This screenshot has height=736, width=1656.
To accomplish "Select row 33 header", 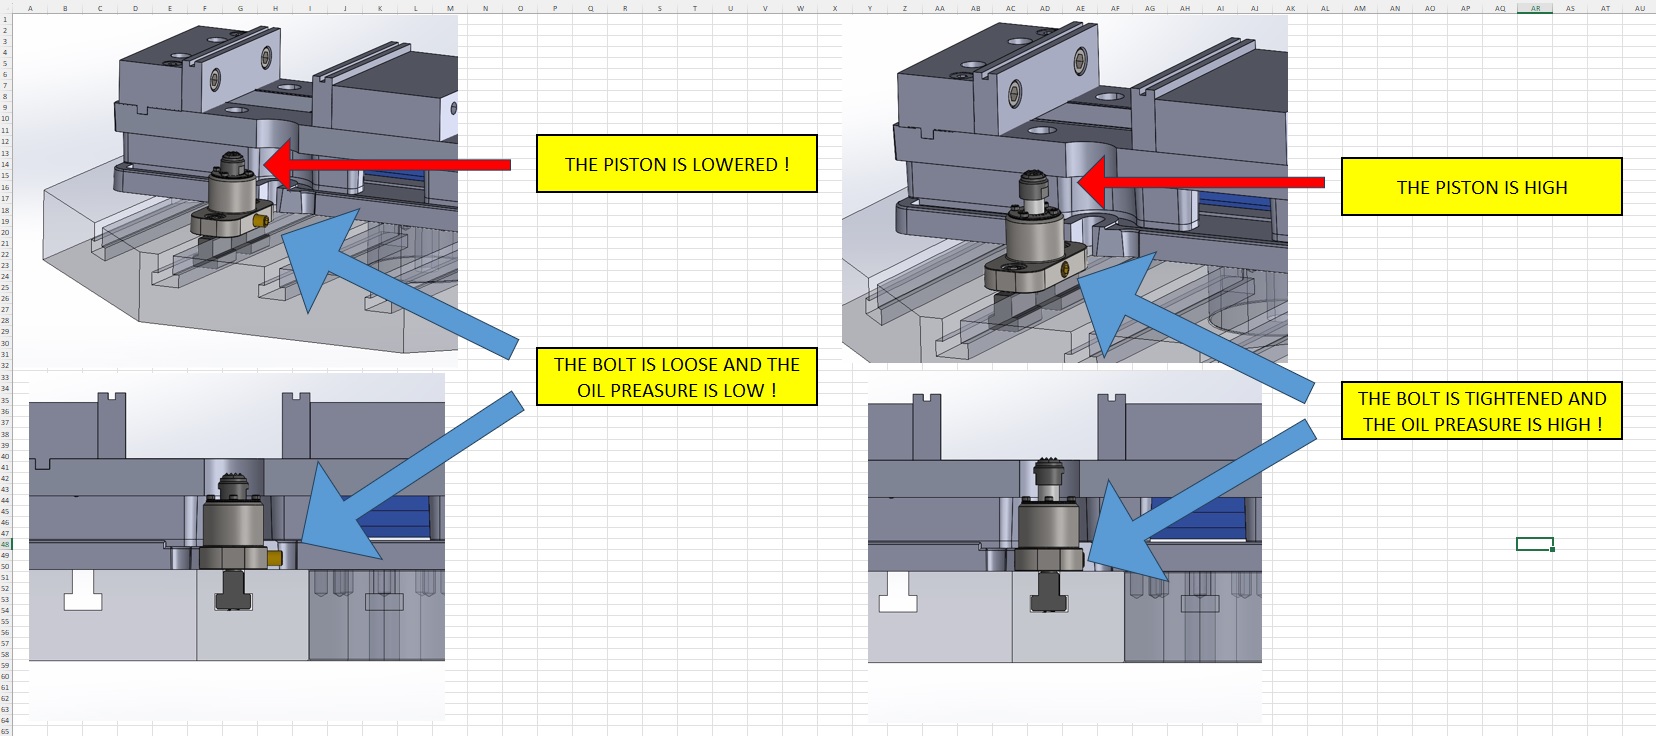I will tap(5, 377).
